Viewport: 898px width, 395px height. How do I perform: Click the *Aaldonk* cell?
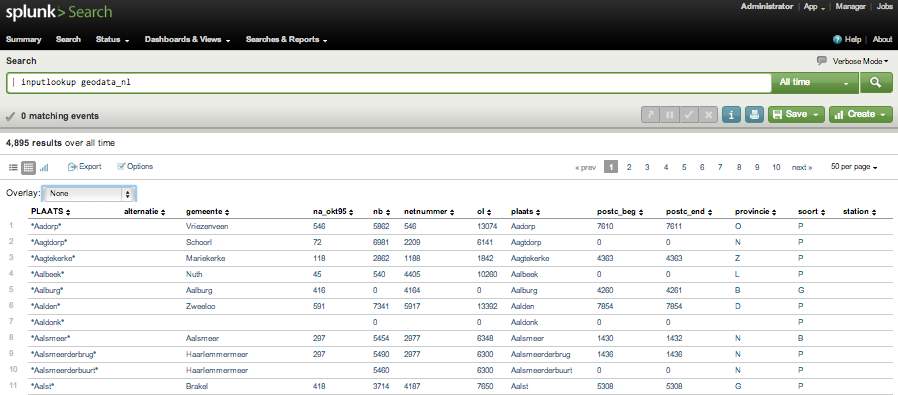pos(48,322)
